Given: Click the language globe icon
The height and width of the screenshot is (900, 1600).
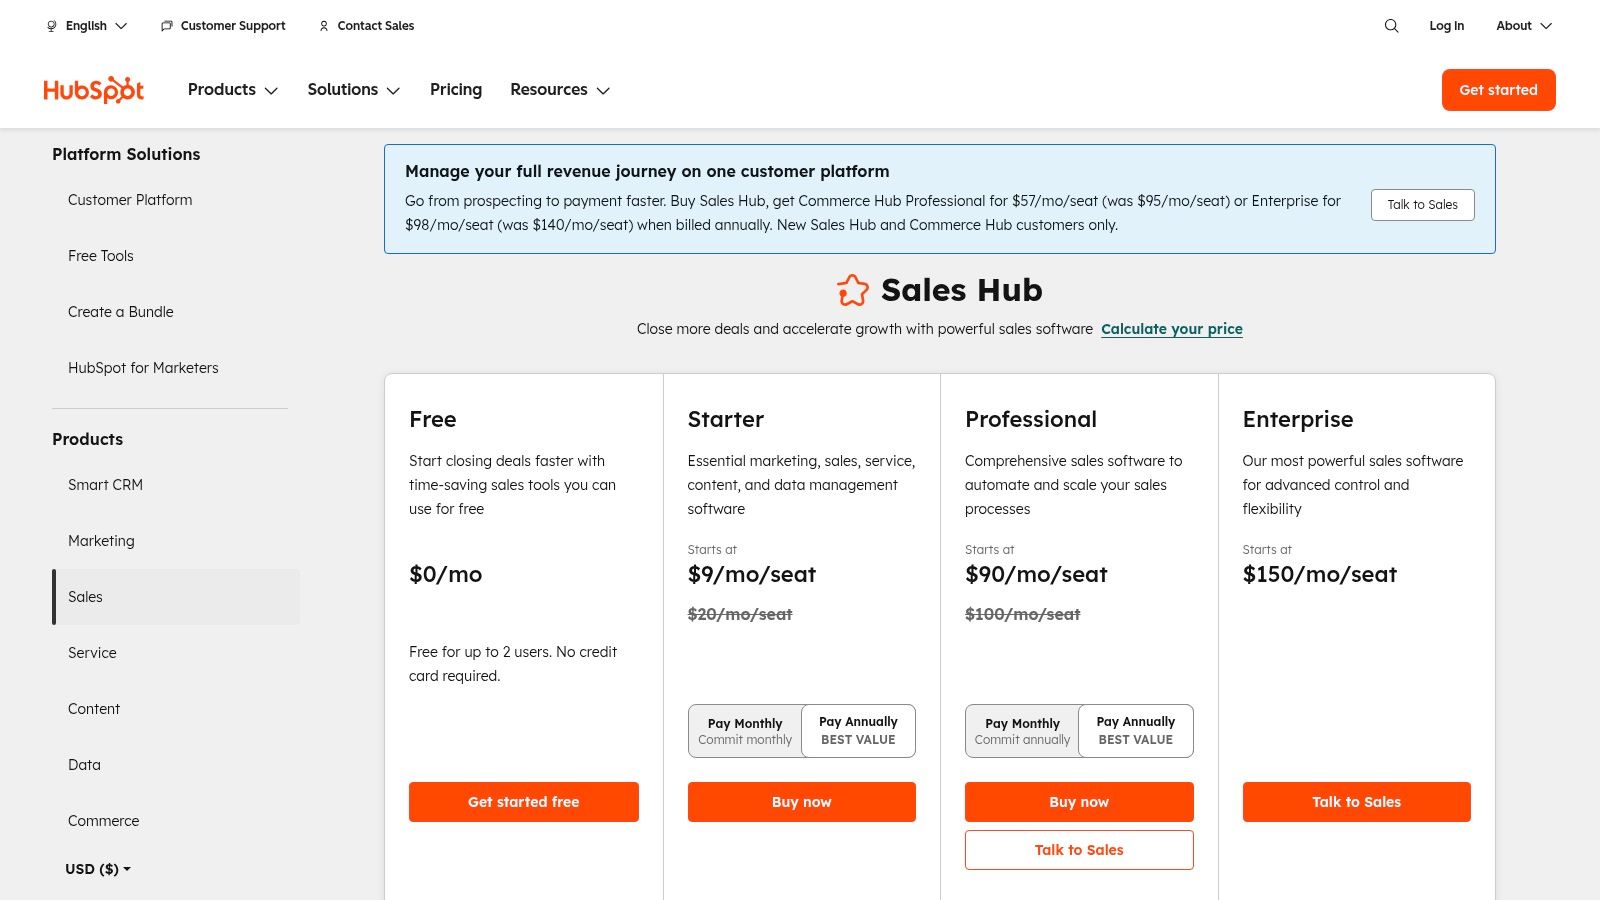Looking at the screenshot, I should point(51,26).
